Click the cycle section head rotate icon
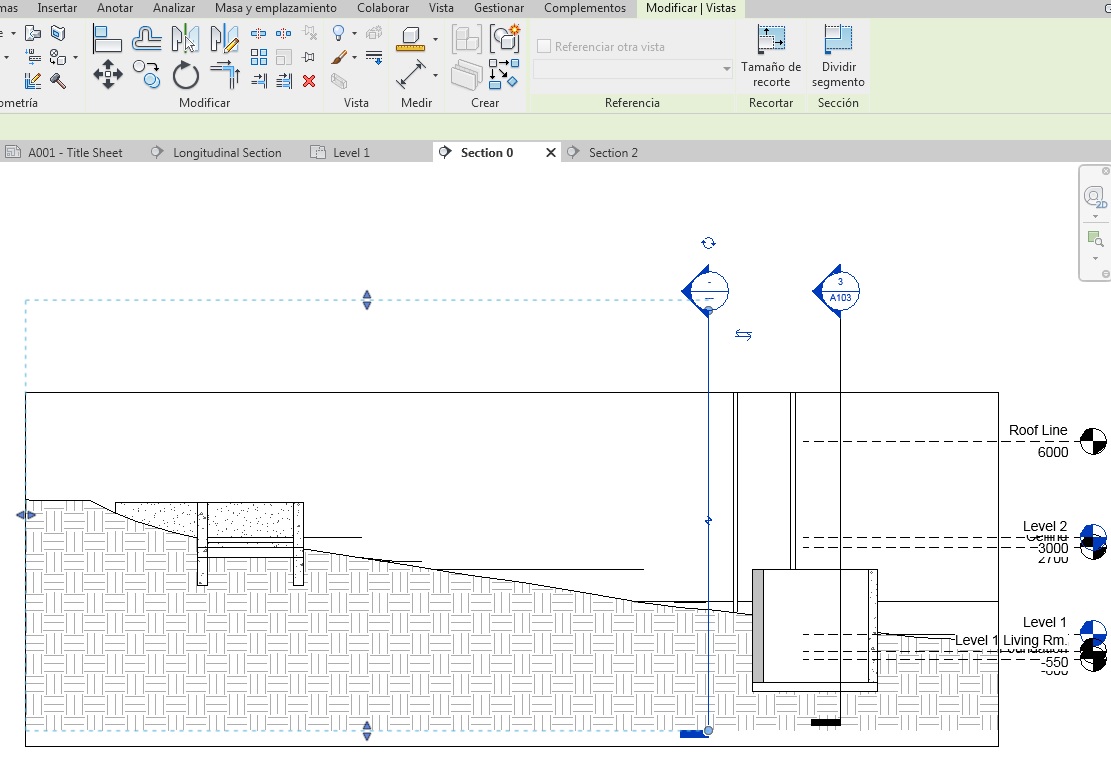Image resolution: width=1111 pixels, height=779 pixels. click(708, 243)
